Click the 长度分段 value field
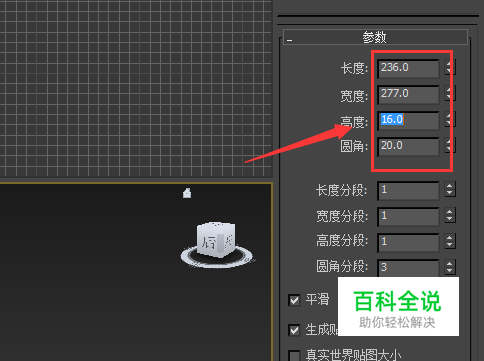Screen dimensions: 484x361 (408, 191)
